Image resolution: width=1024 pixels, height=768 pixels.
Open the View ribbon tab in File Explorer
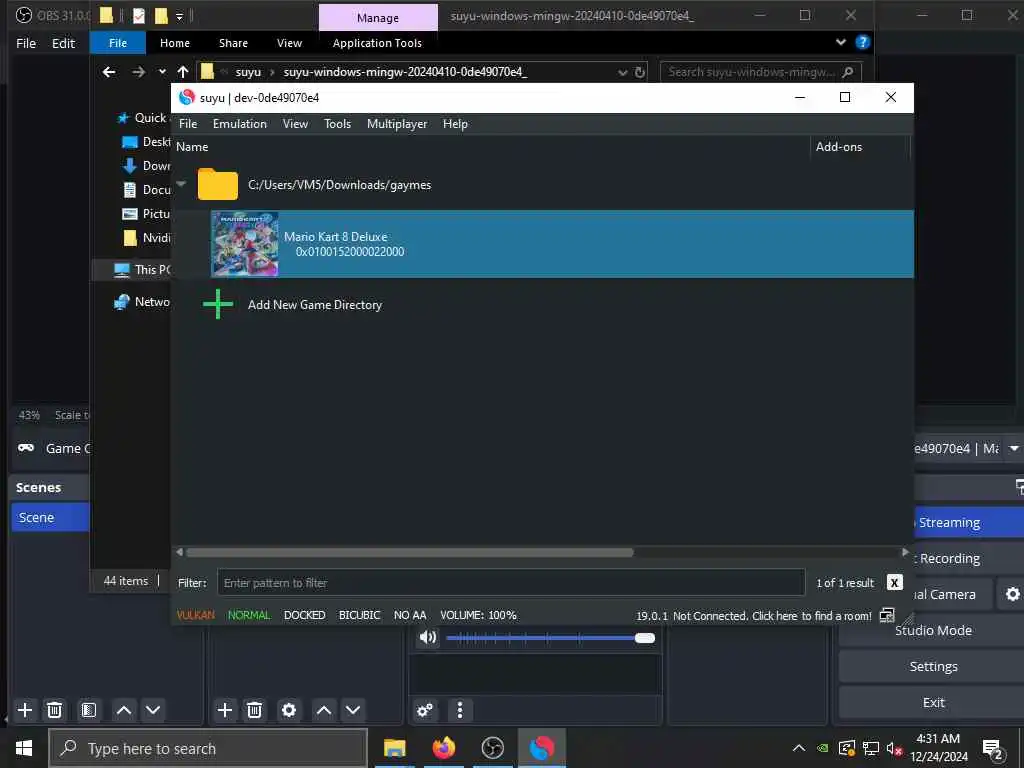pos(289,43)
